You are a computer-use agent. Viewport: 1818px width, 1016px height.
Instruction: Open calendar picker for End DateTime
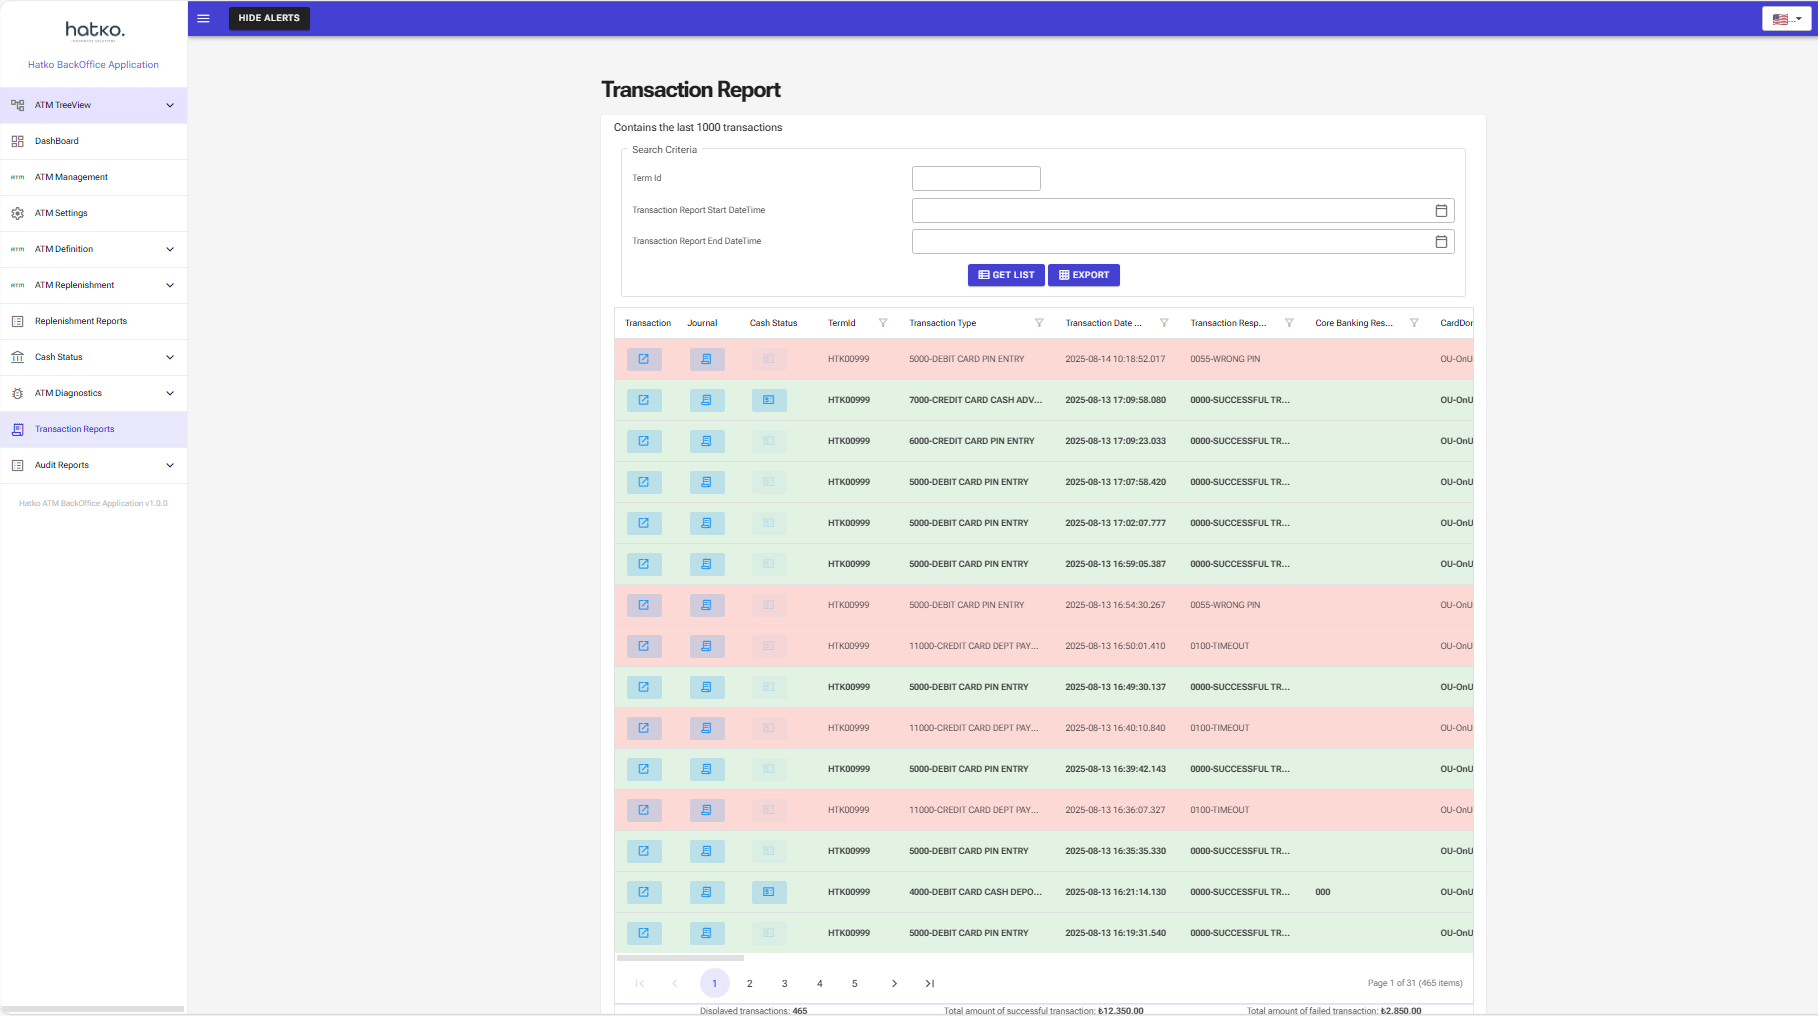click(1441, 242)
